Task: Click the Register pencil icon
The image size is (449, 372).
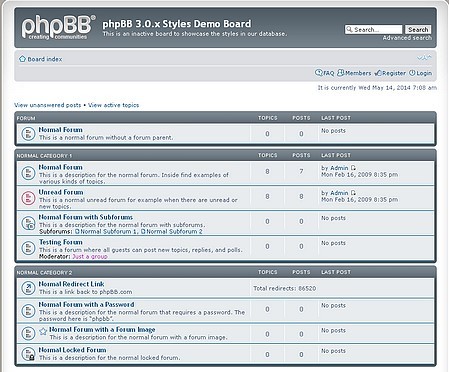Action: 378,73
